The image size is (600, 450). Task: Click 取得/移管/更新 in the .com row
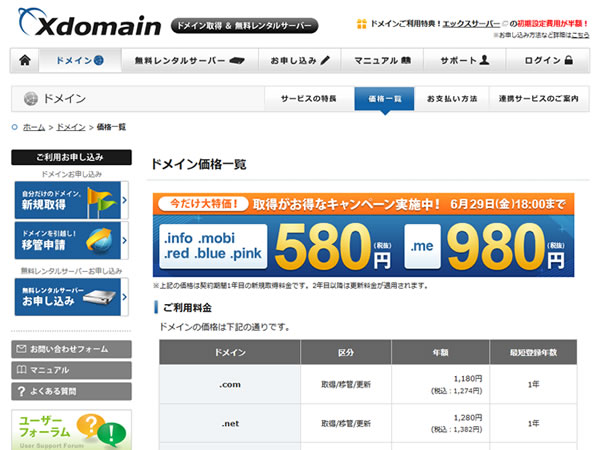[x=346, y=385]
